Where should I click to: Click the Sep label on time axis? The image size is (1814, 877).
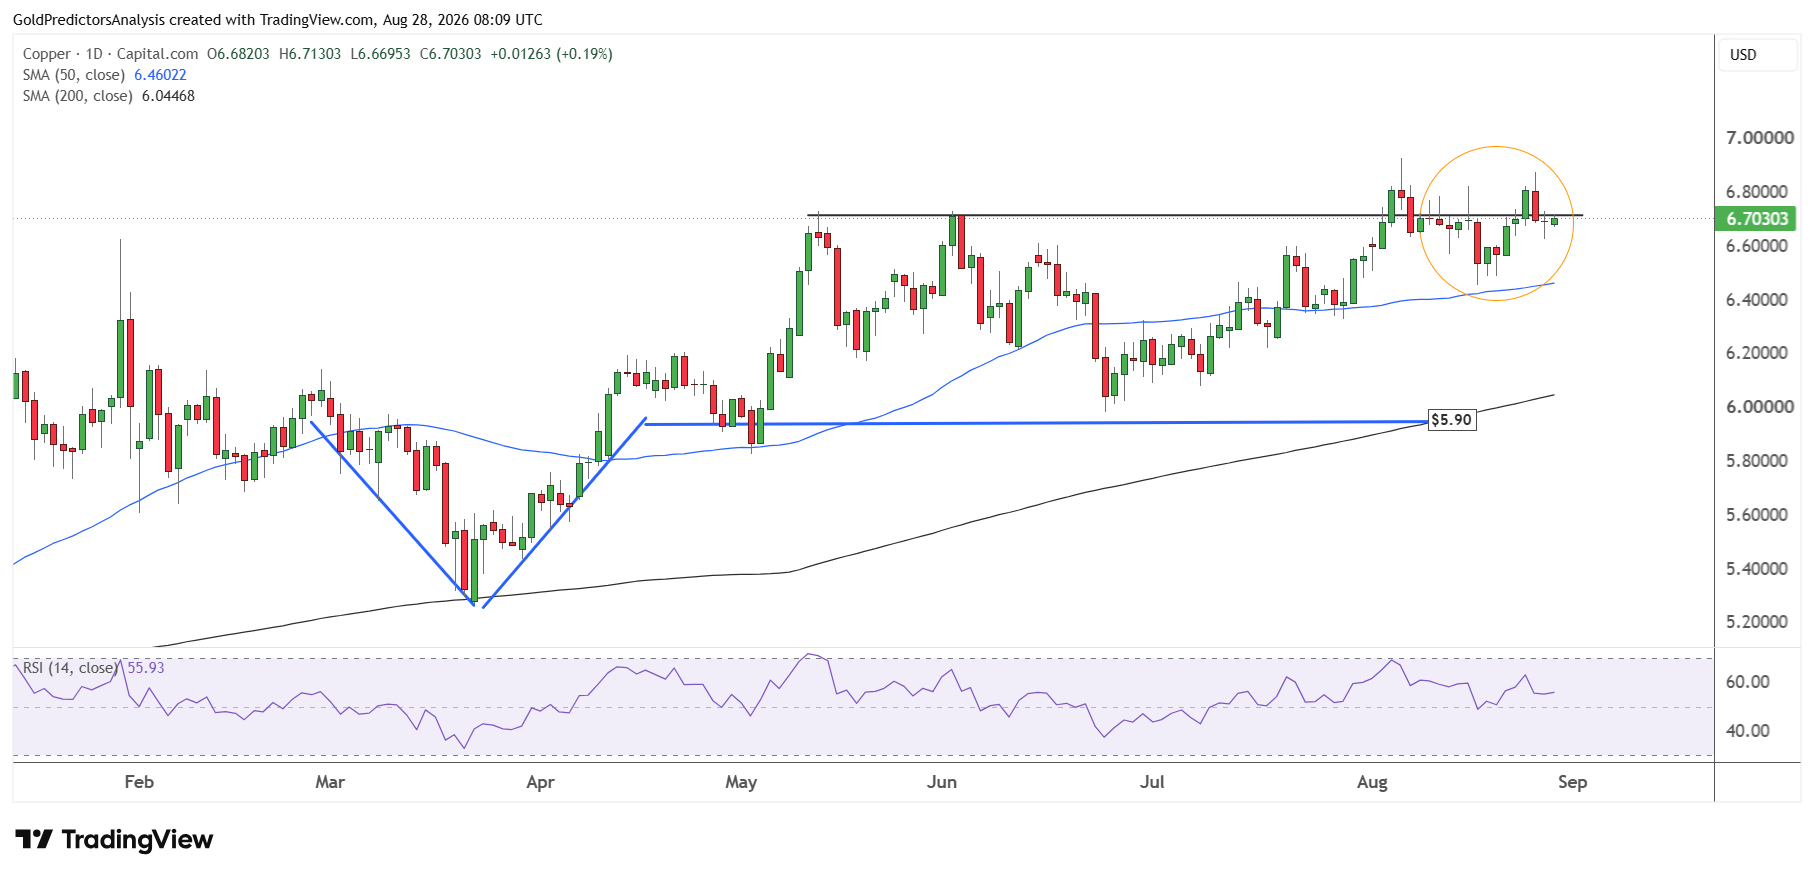(x=1572, y=782)
